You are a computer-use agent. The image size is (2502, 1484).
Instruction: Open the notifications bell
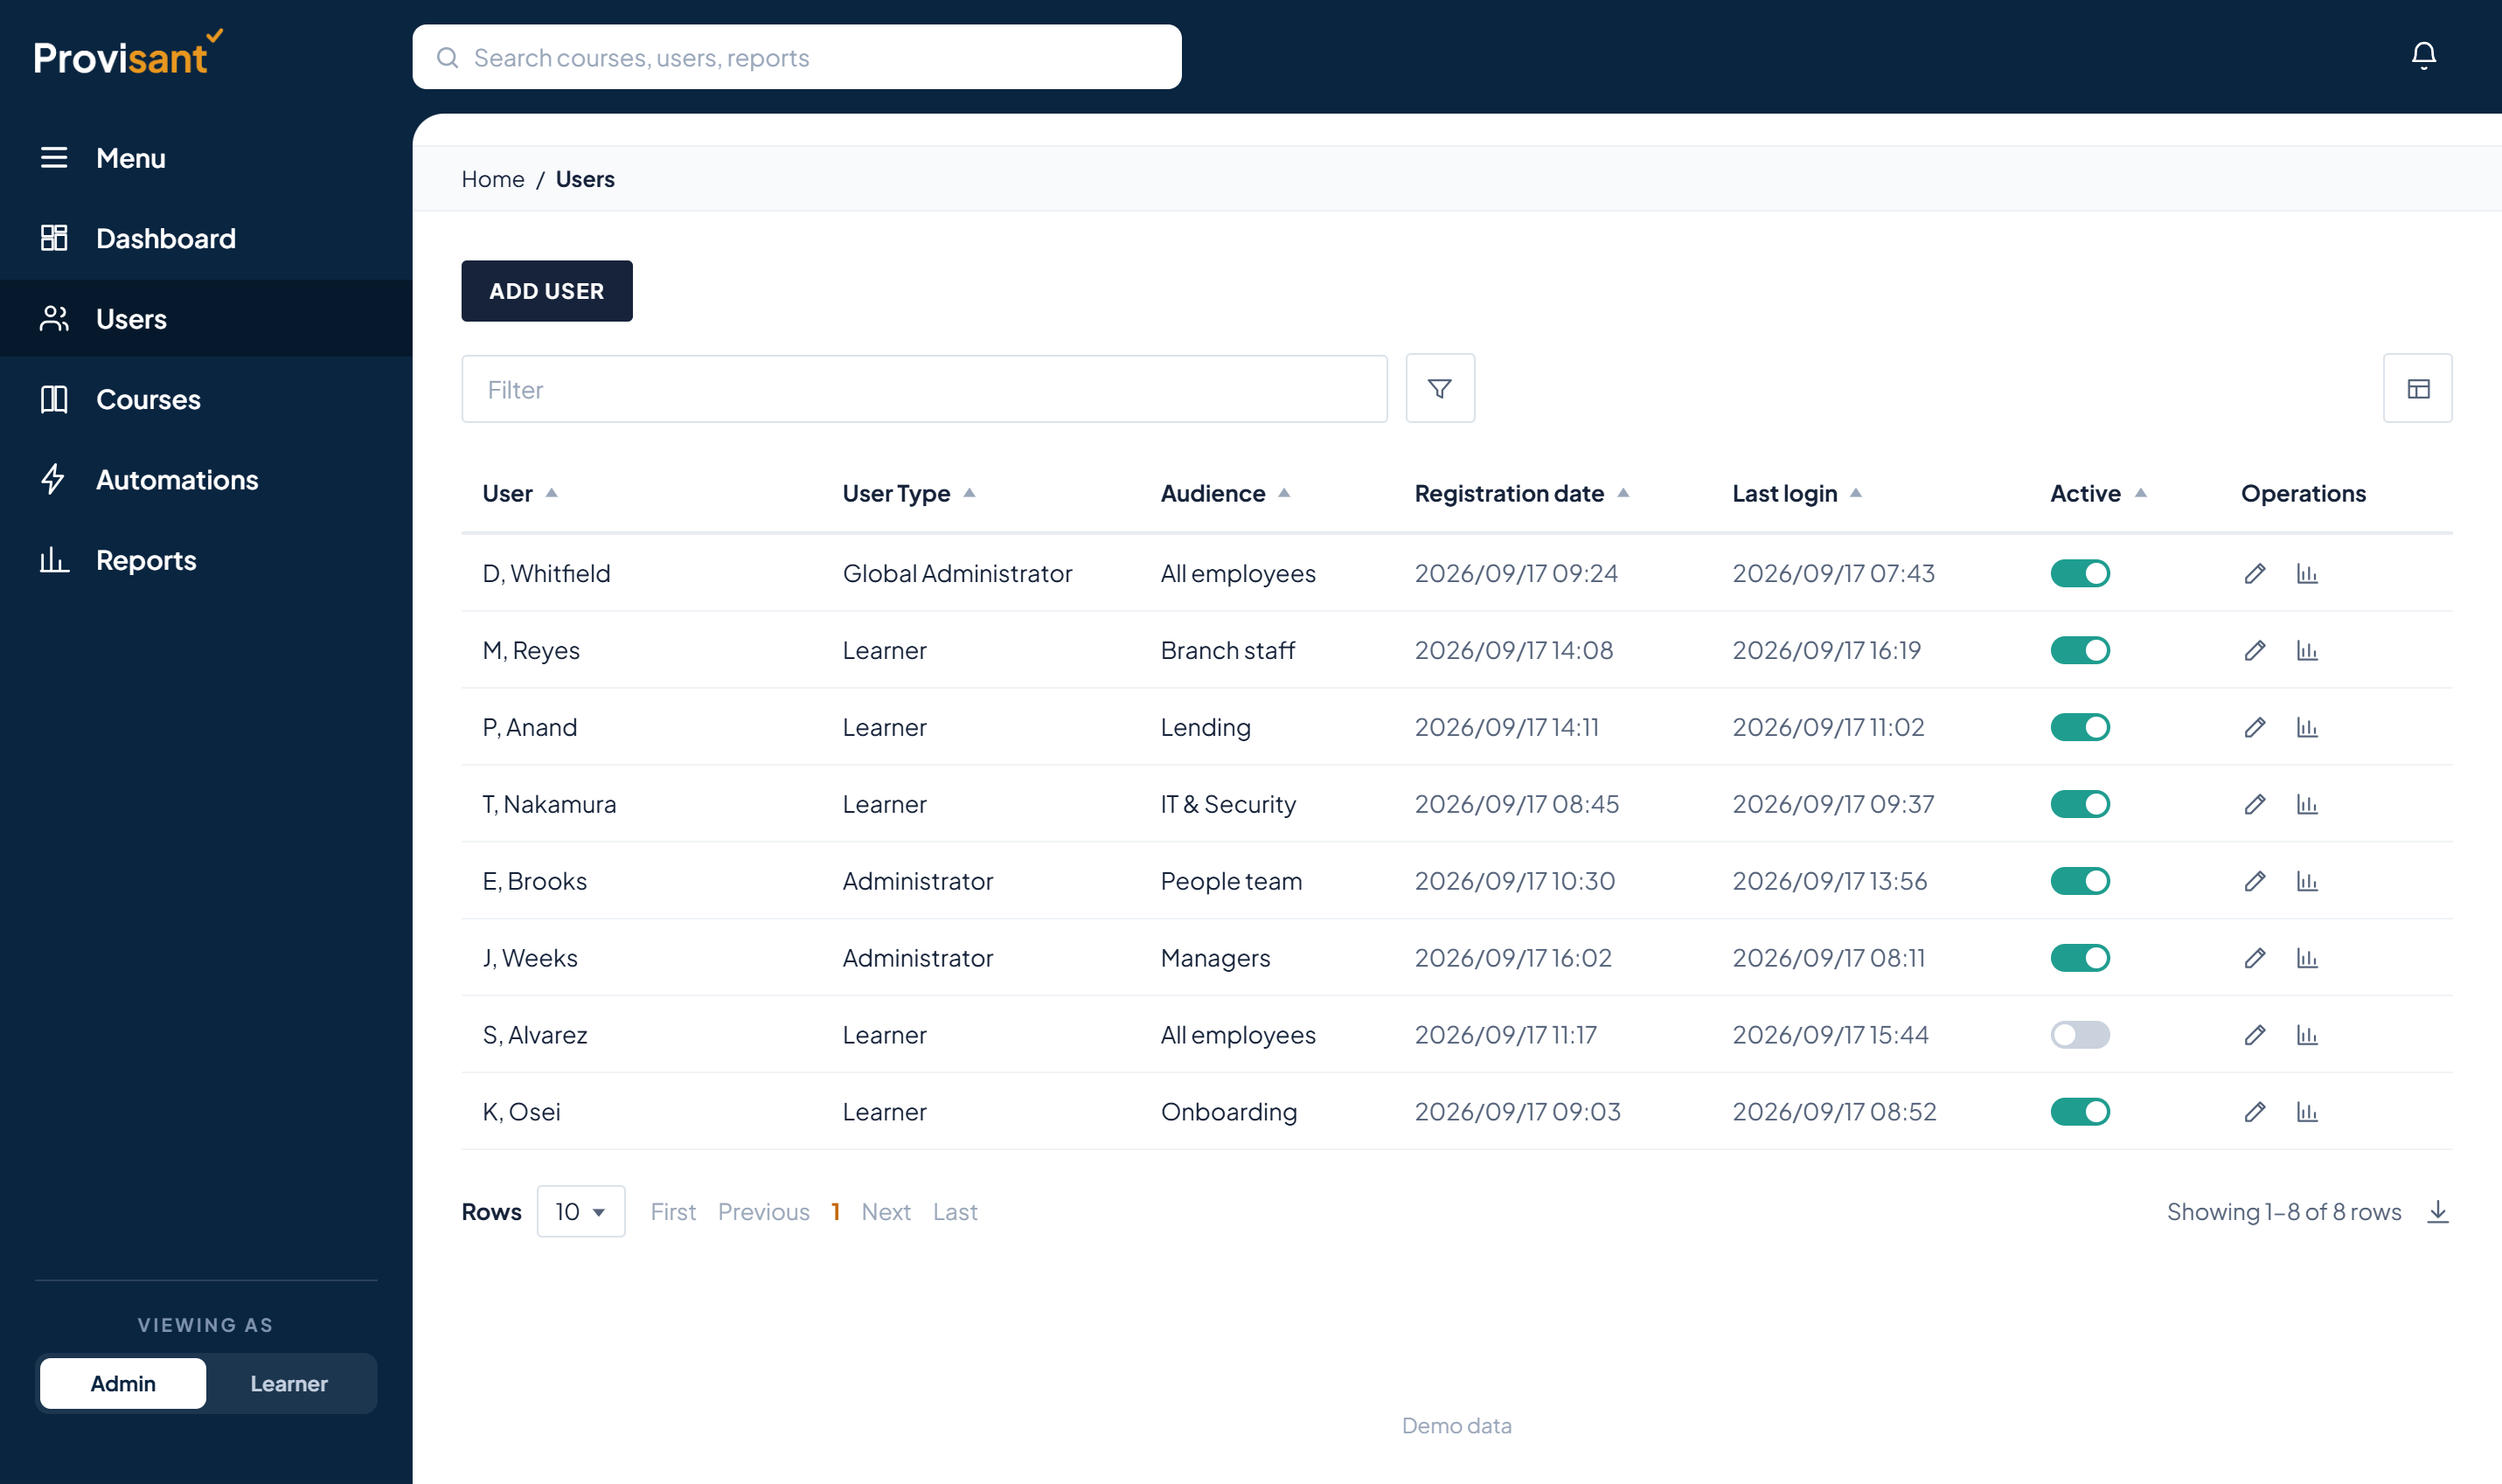point(2423,56)
